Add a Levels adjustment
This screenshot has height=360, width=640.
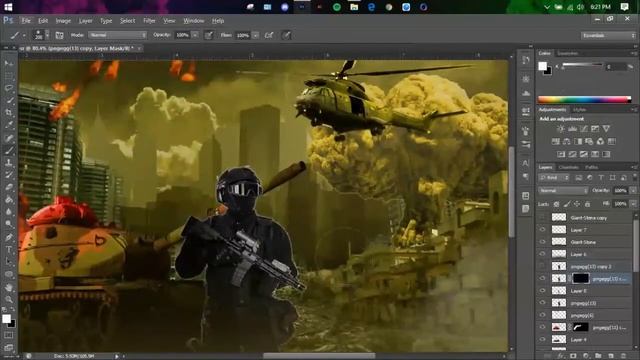tap(572, 129)
